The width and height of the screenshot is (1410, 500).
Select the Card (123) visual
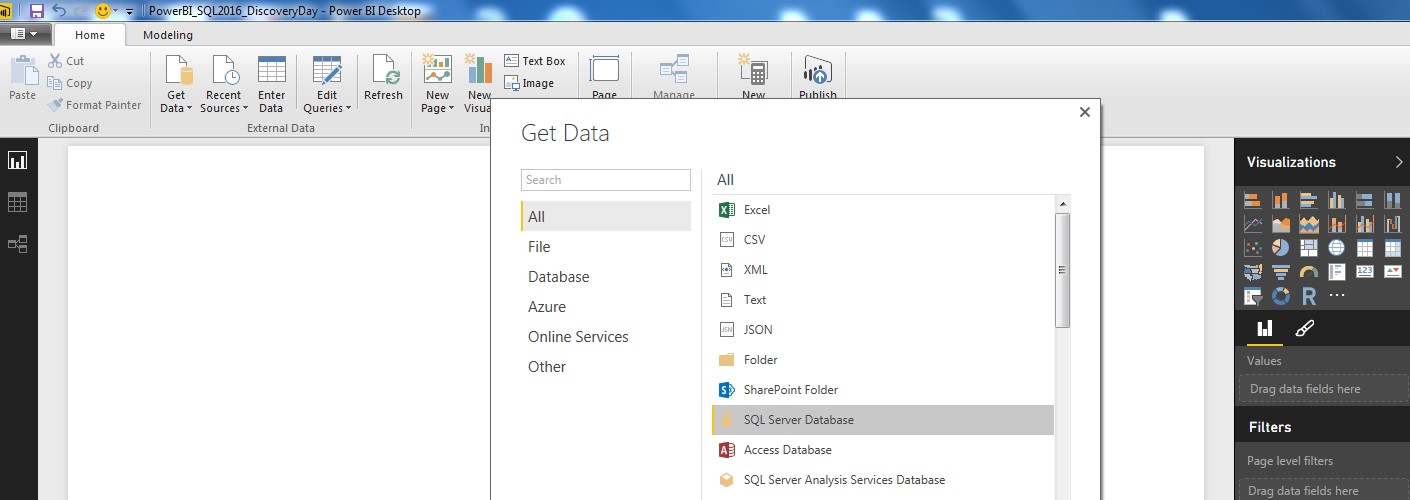(x=1364, y=271)
